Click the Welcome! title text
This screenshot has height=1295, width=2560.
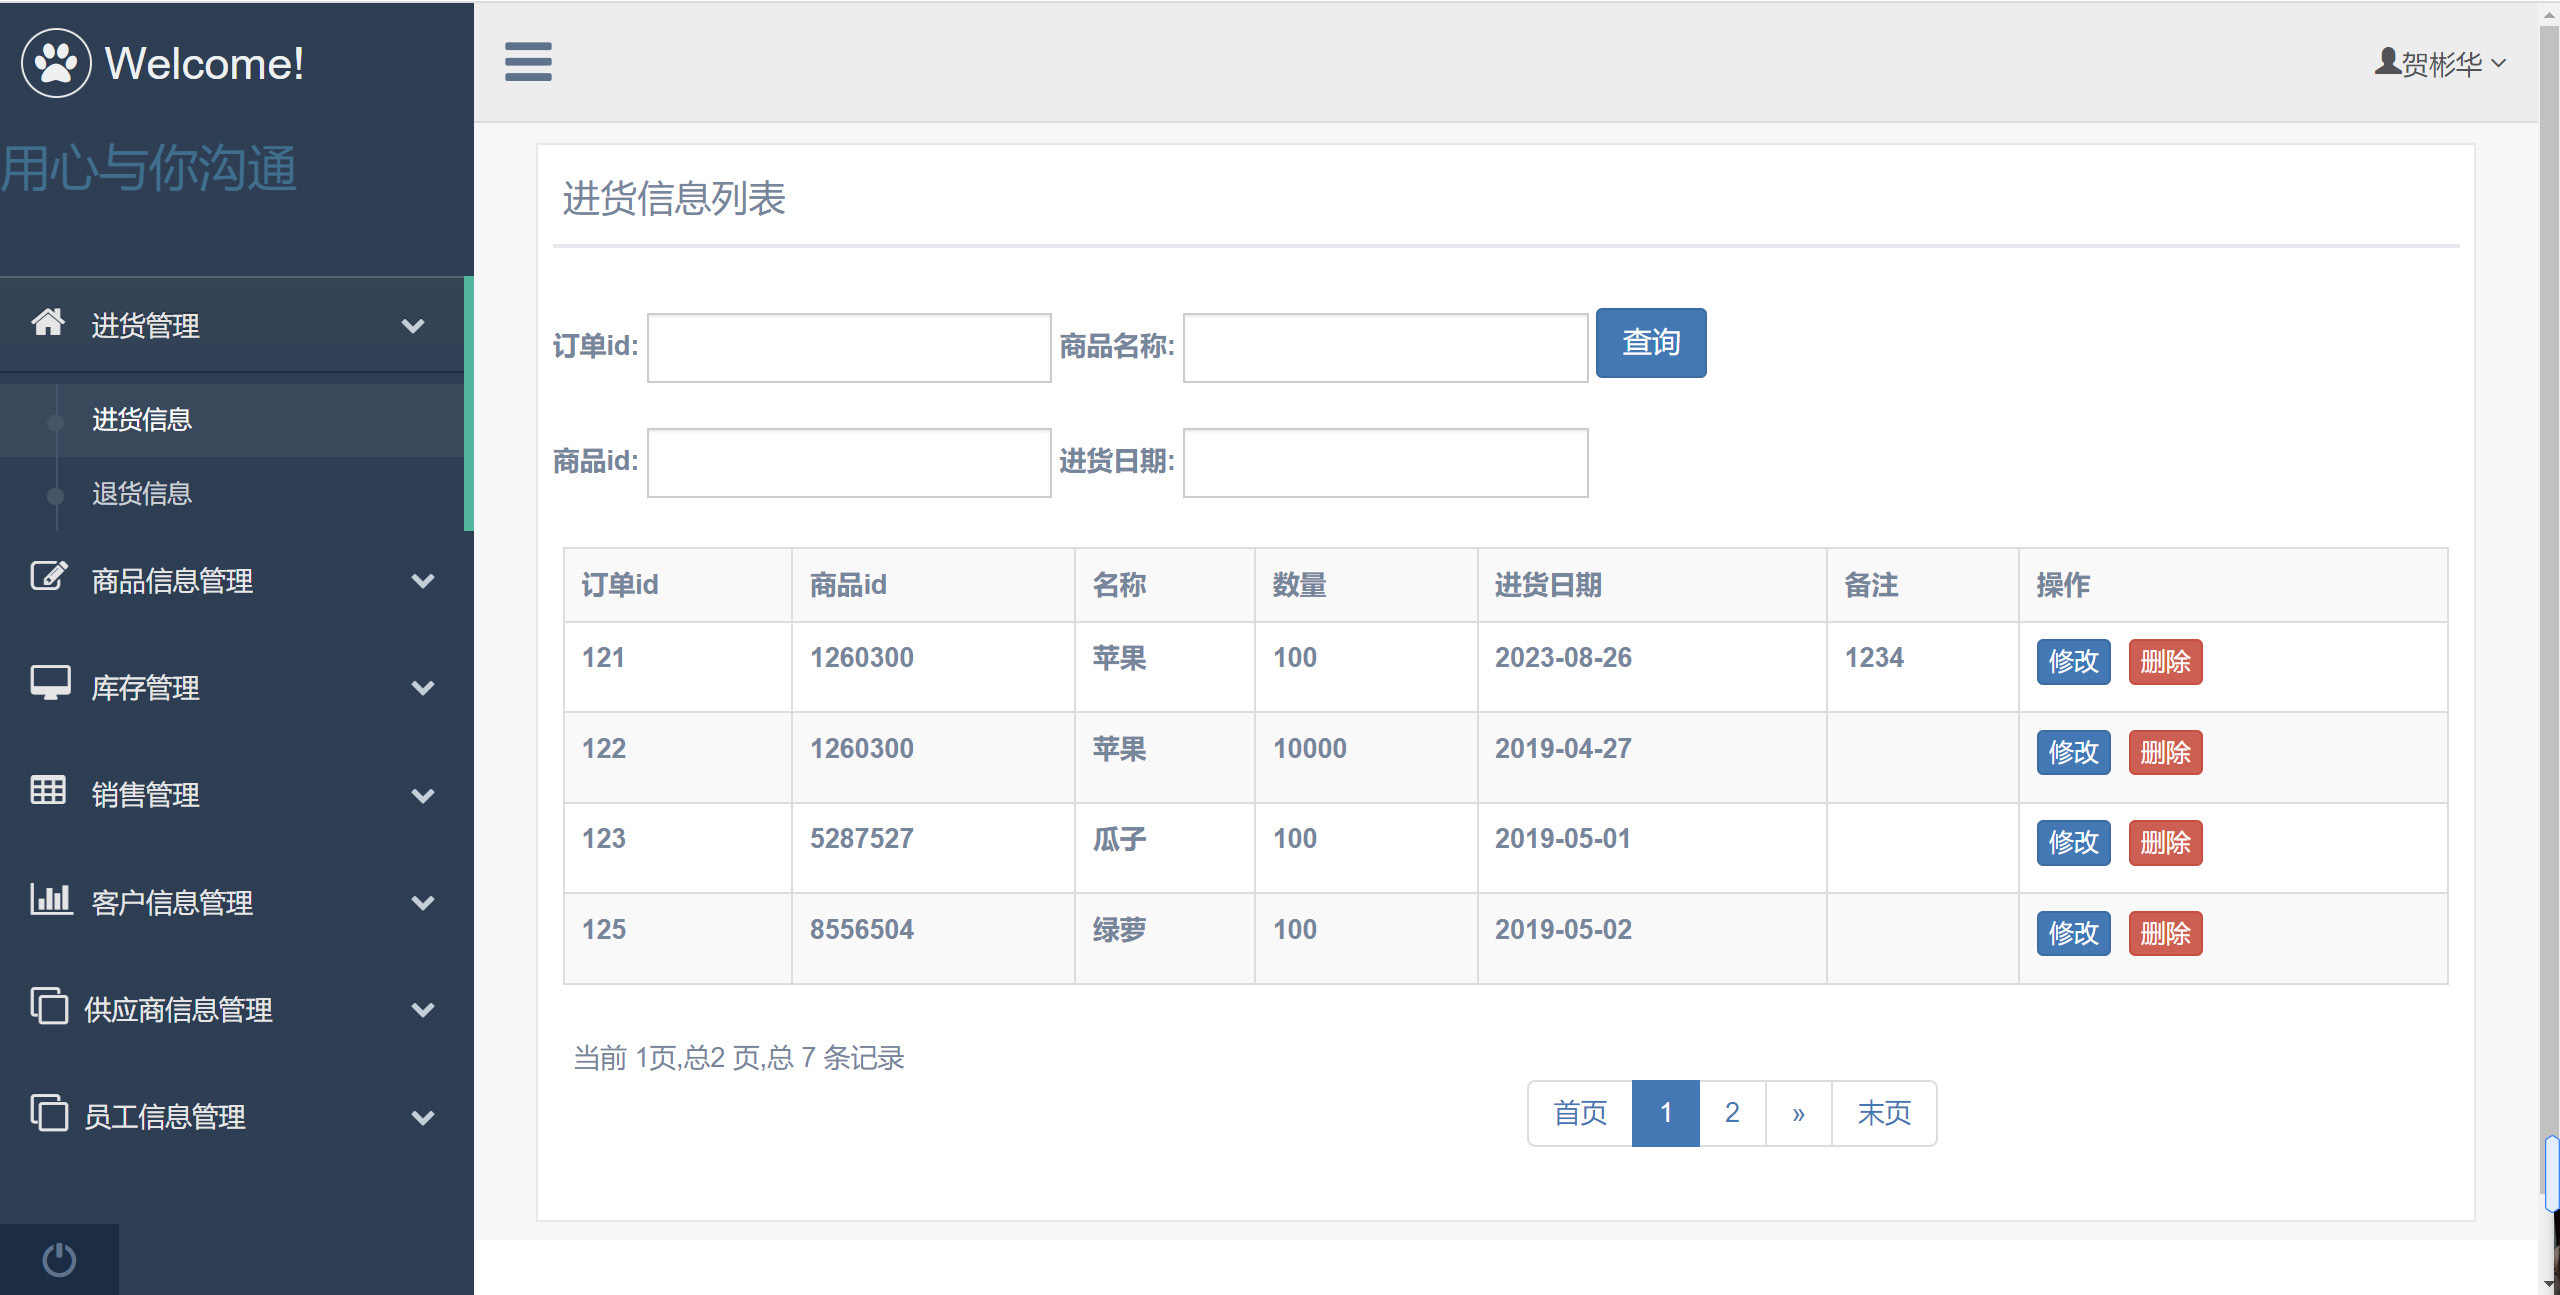(x=204, y=64)
